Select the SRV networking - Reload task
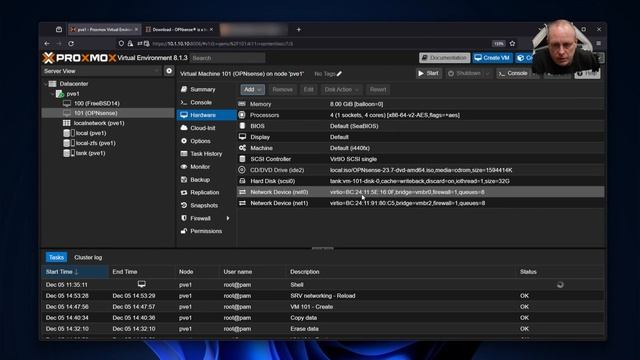The width and height of the screenshot is (640, 360). pyautogui.click(x=322, y=296)
